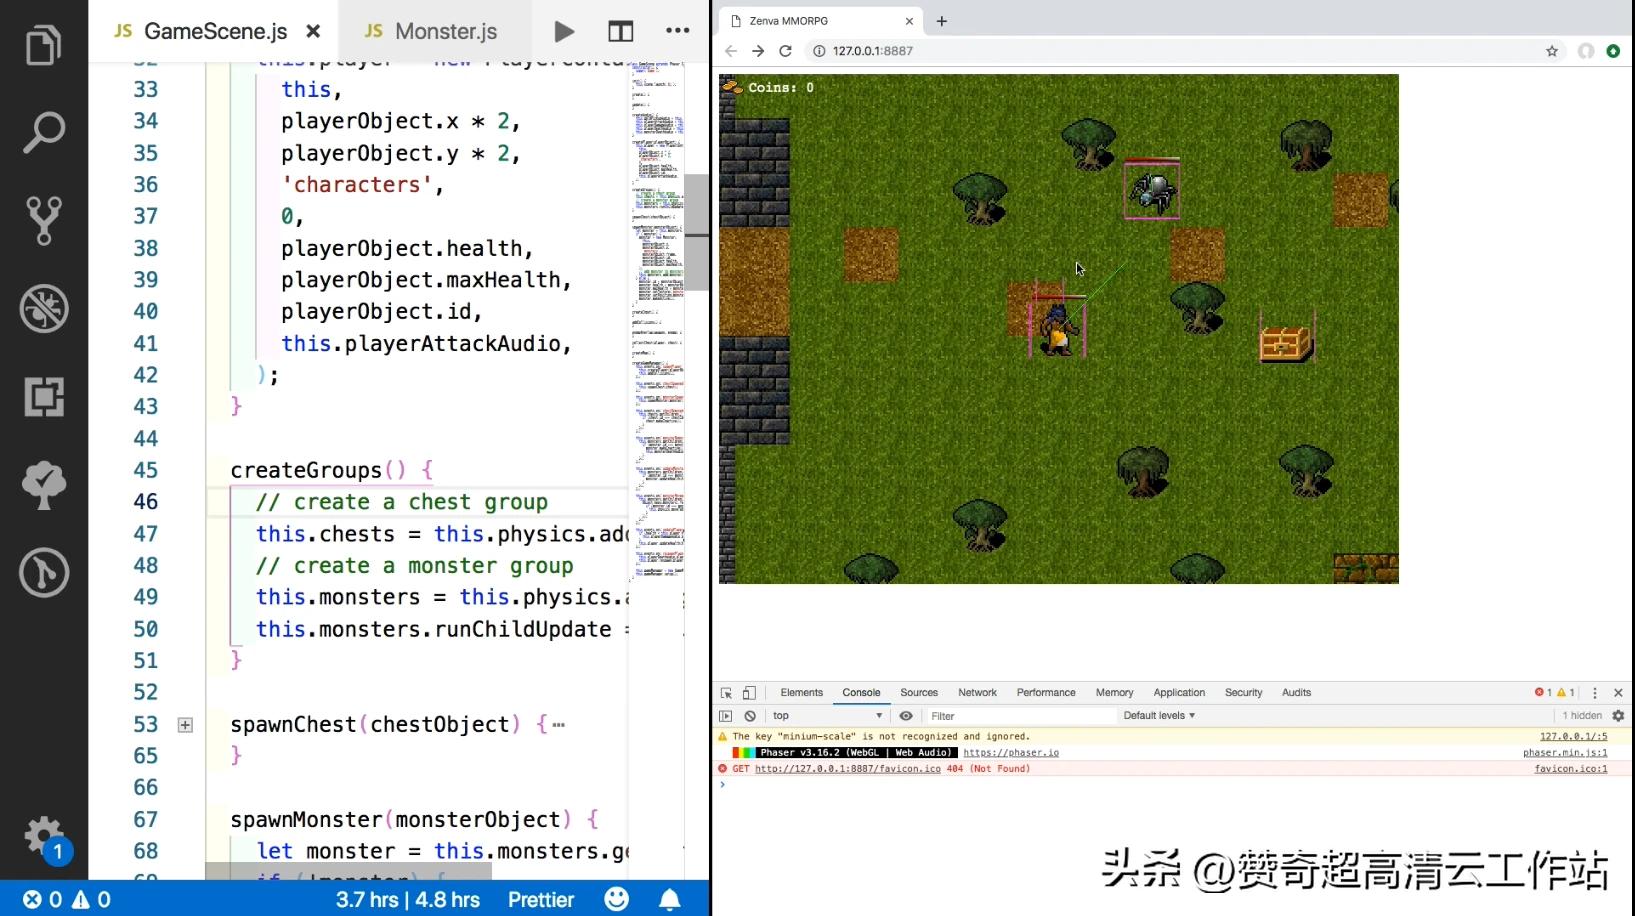The image size is (1635, 916).
Task: Switch to the GameScene.js tab
Action: coord(214,31)
